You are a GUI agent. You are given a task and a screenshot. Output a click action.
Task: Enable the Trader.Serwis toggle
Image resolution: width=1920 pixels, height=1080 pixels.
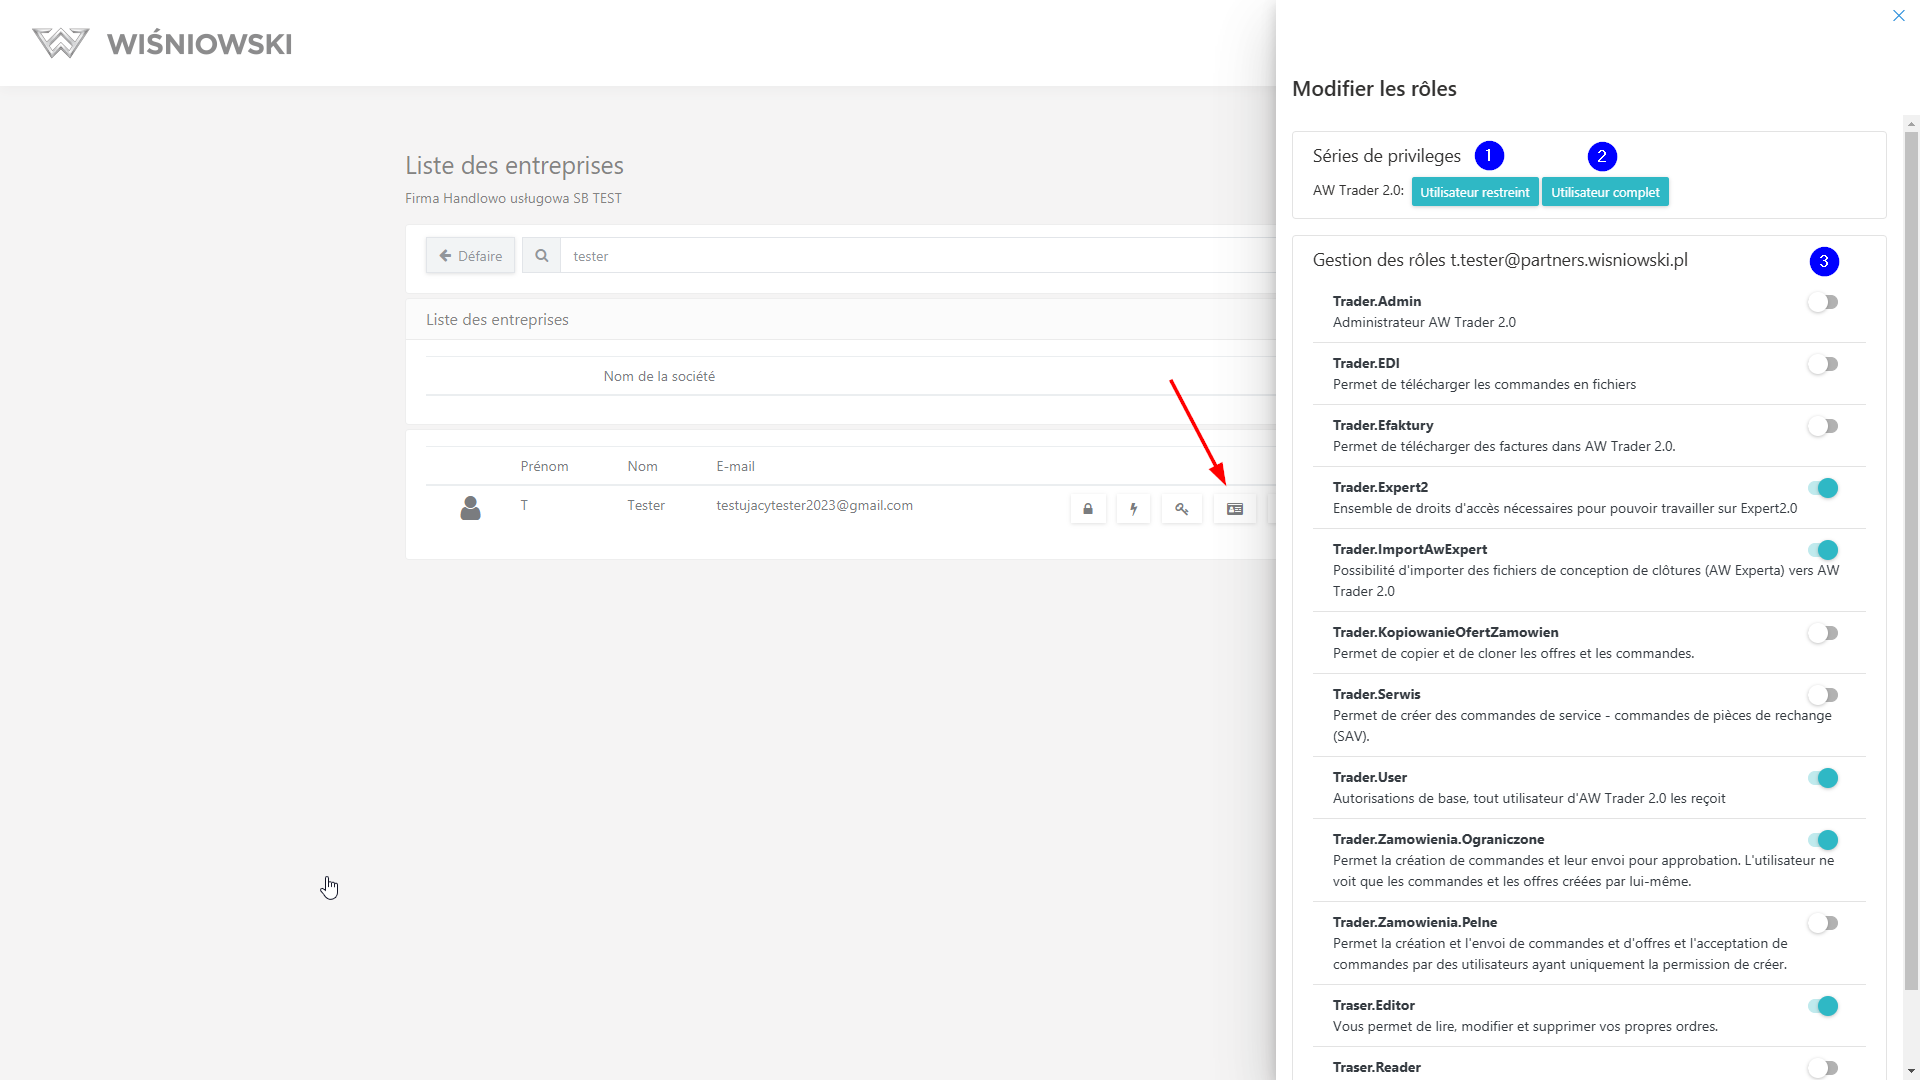pos(1822,695)
